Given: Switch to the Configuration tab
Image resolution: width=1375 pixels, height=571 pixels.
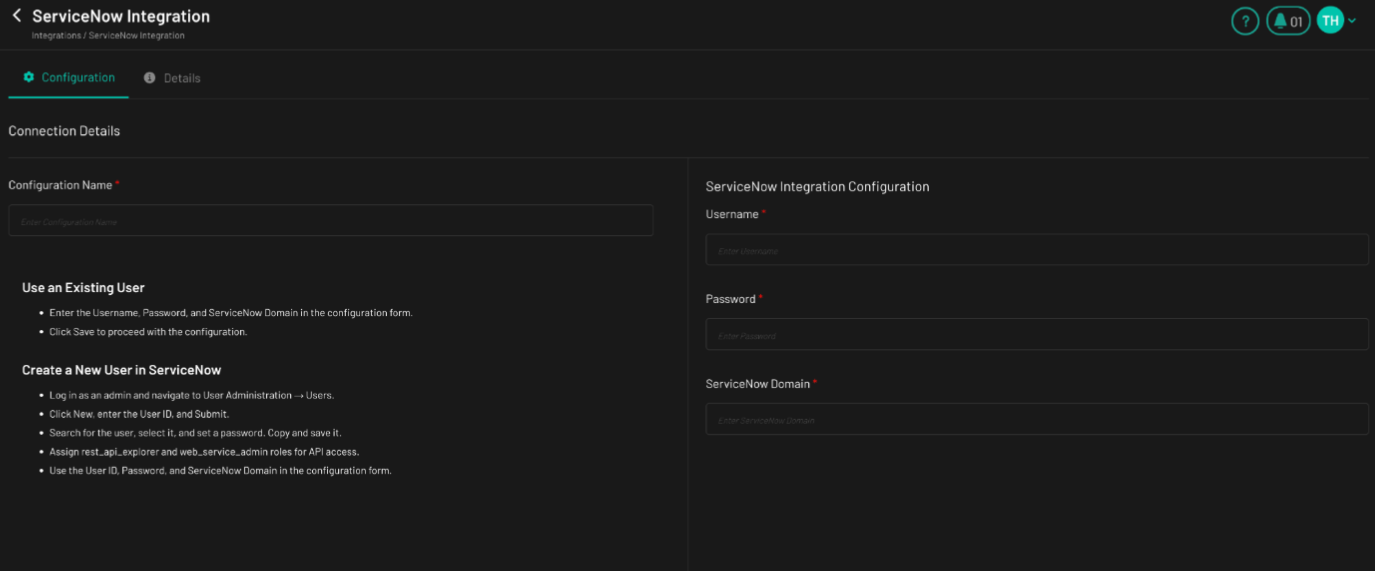Looking at the screenshot, I should point(69,77).
